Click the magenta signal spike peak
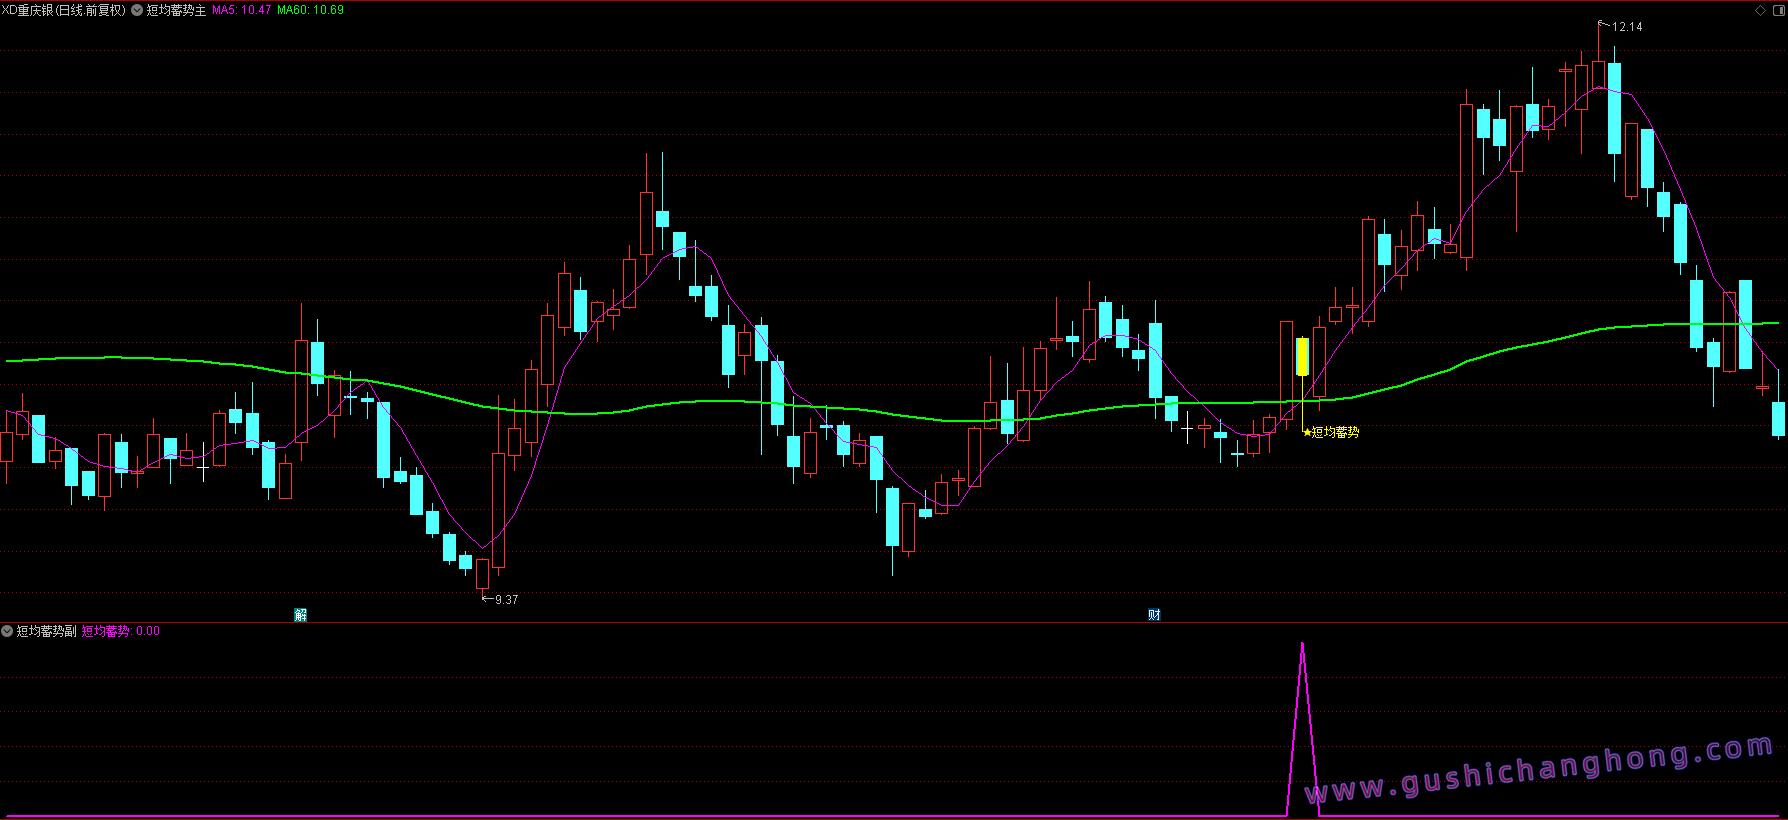 (x=1302, y=645)
